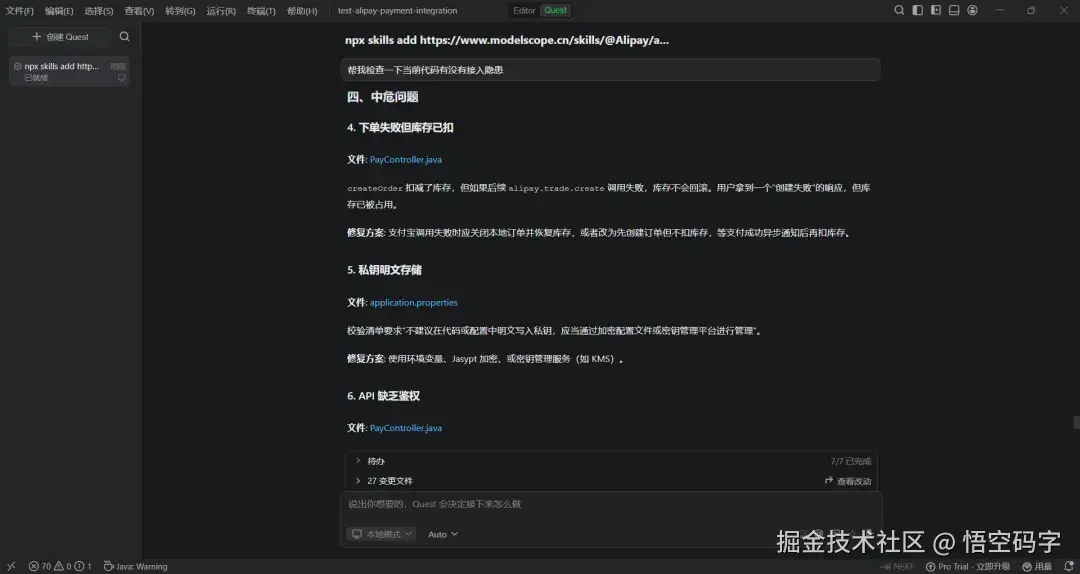The image size is (1080, 574).
Task: Open PayController.java link under issue 4
Action: click(406, 159)
